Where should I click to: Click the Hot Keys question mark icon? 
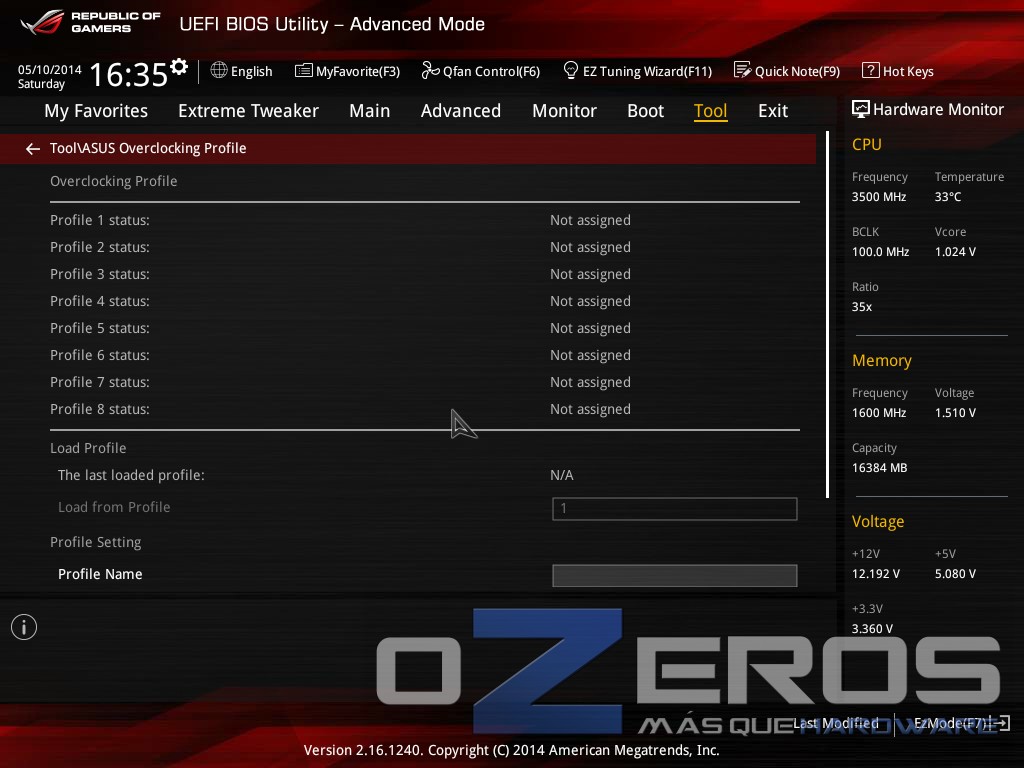point(871,71)
